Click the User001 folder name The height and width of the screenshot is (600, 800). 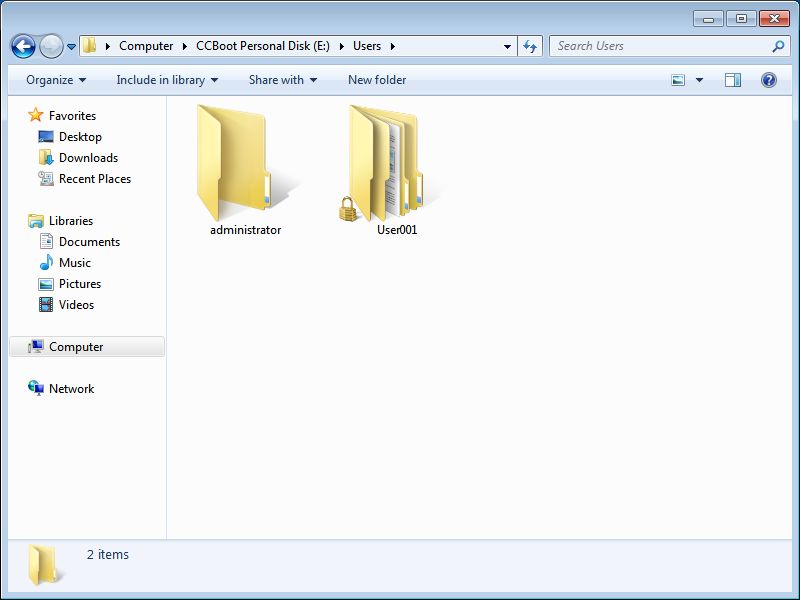pos(397,230)
